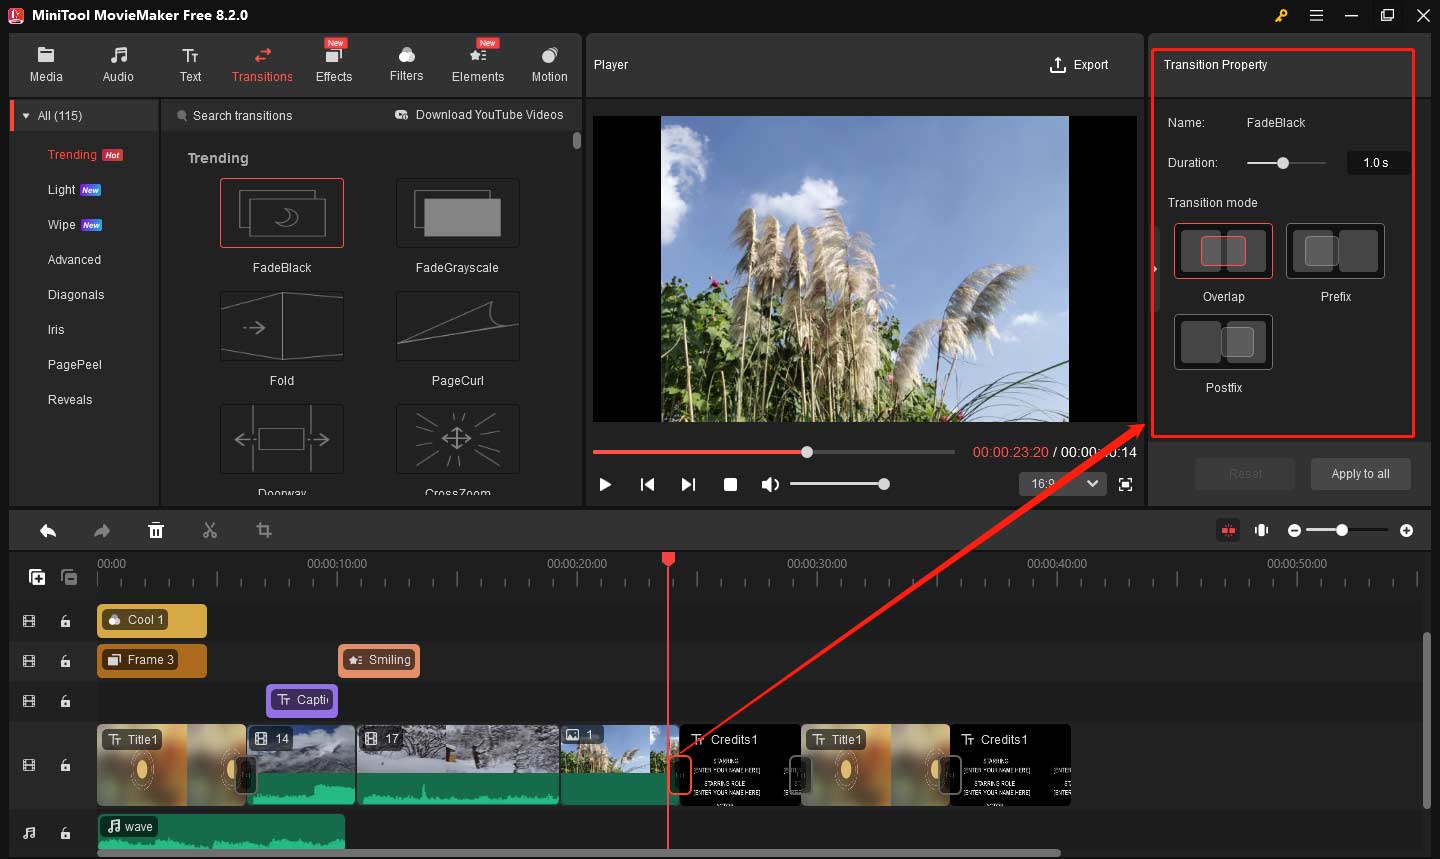The height and width of the screenshot is (859, 1440).
Task: Enter fullscreen preview mode
Action: (1126, 484)
